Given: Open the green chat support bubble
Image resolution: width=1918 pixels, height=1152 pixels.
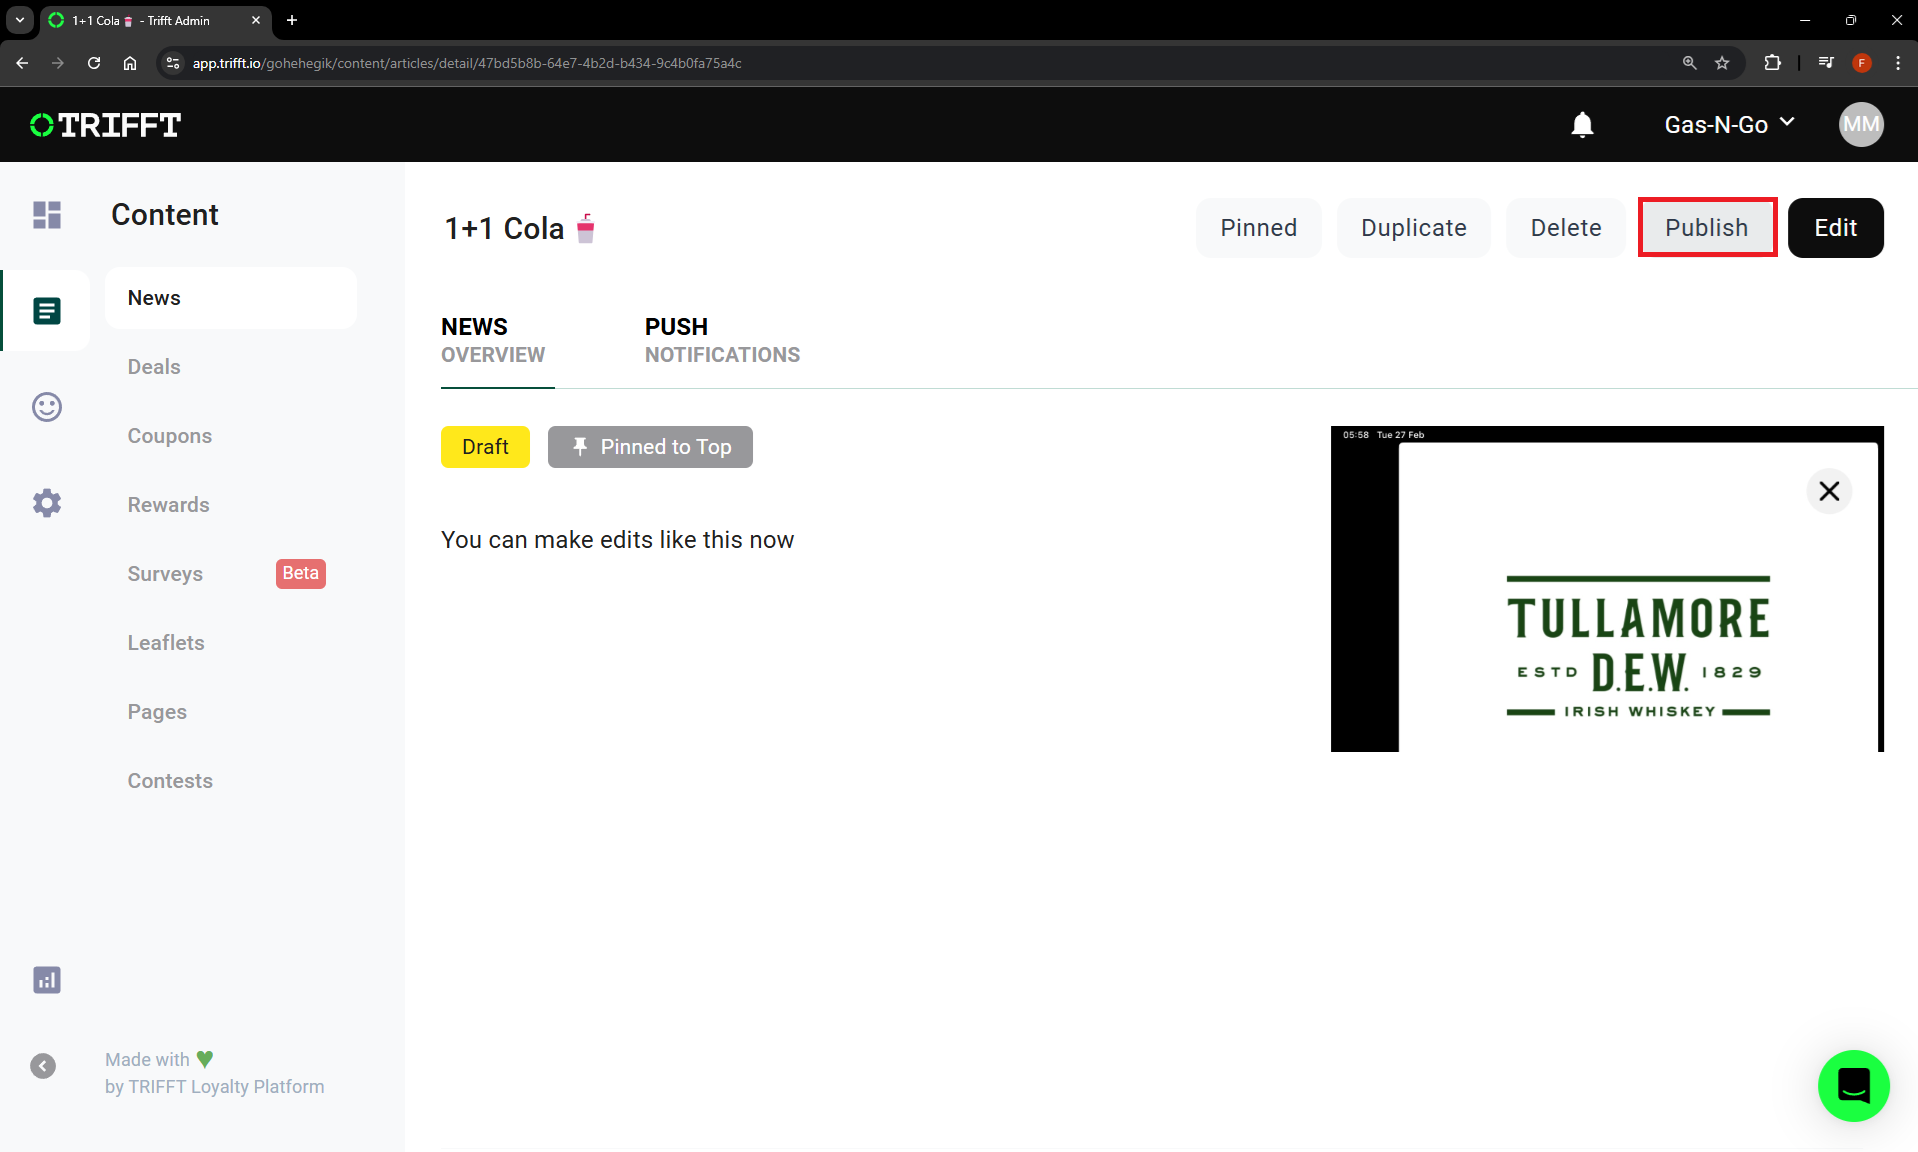Looking at the screenshot, I should tap(1853, 1086).
